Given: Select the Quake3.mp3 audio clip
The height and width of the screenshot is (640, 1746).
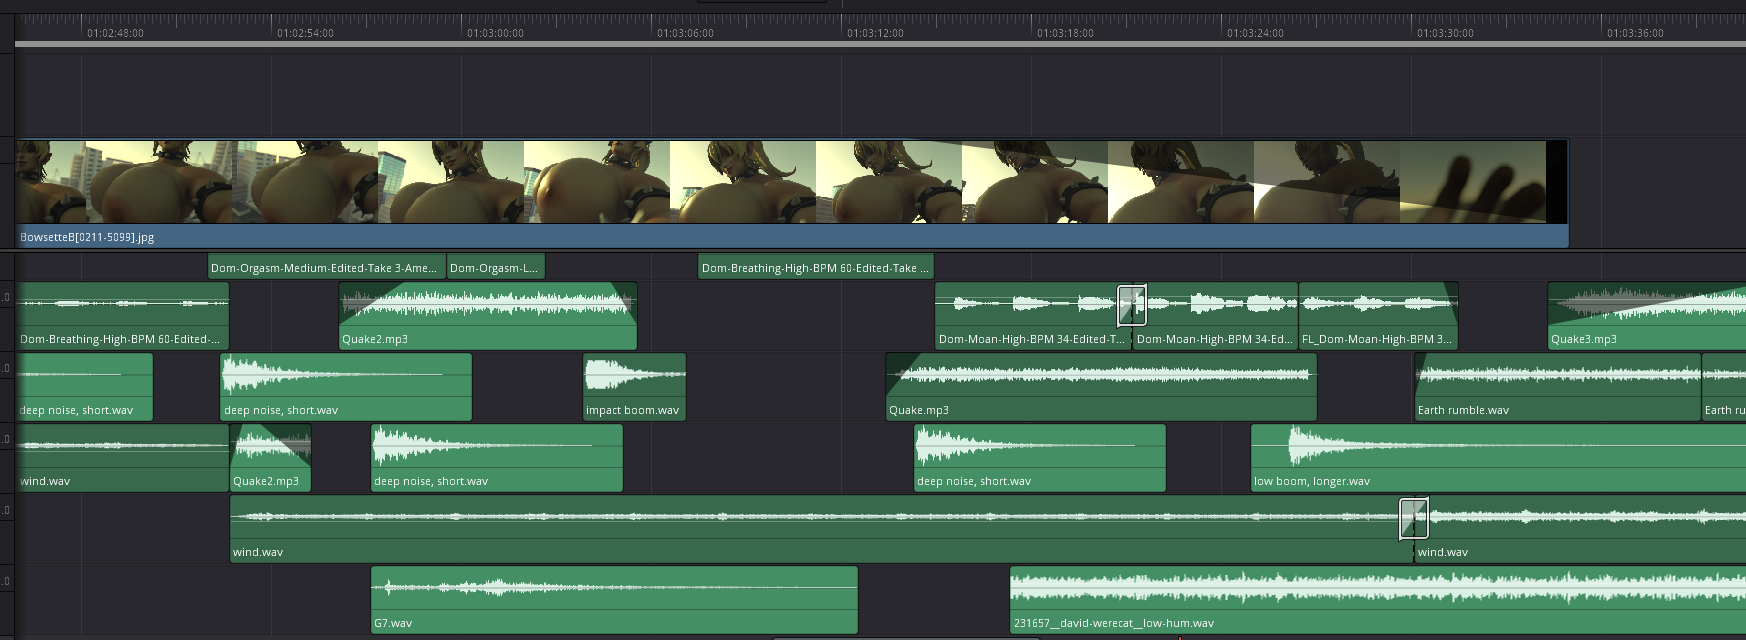Looking at the screenshot, I should pos(1647,315).
